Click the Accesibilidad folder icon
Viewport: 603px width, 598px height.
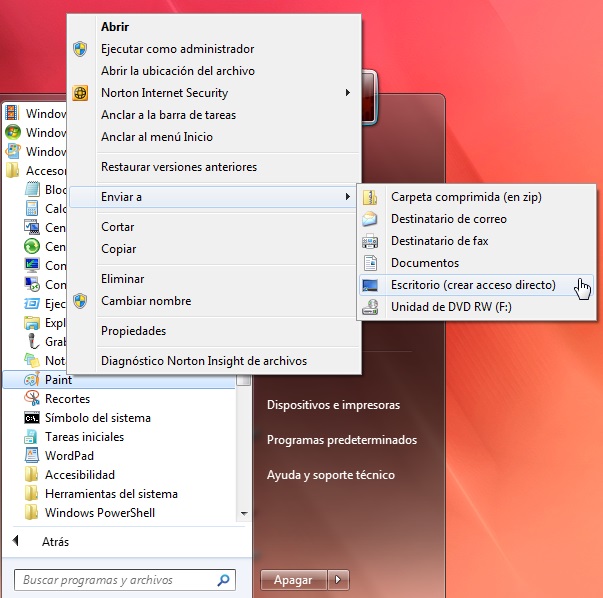(32, 475)
